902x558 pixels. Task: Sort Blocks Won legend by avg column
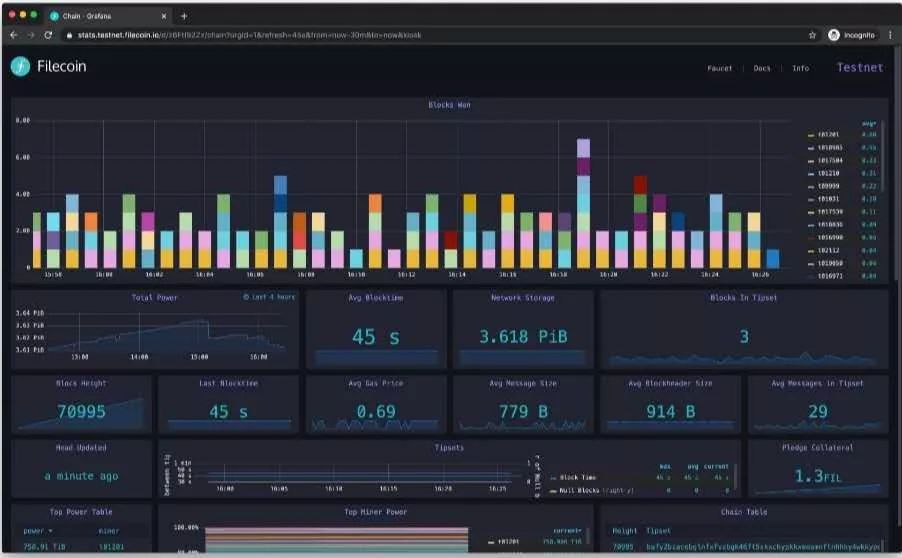869,124
